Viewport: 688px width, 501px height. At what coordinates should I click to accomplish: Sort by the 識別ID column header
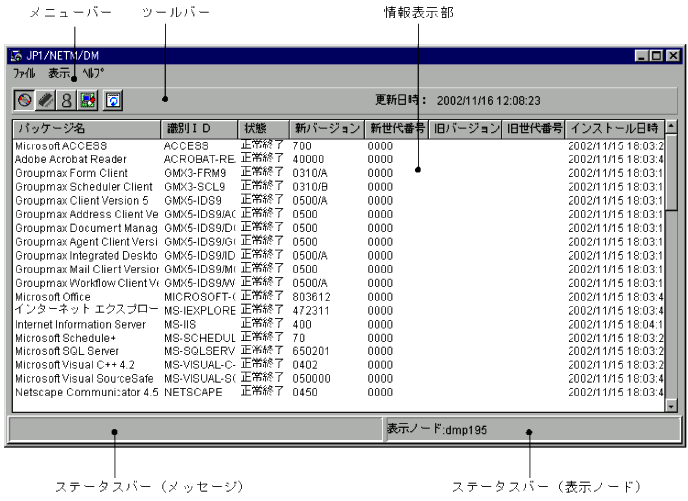coord(199,129)
